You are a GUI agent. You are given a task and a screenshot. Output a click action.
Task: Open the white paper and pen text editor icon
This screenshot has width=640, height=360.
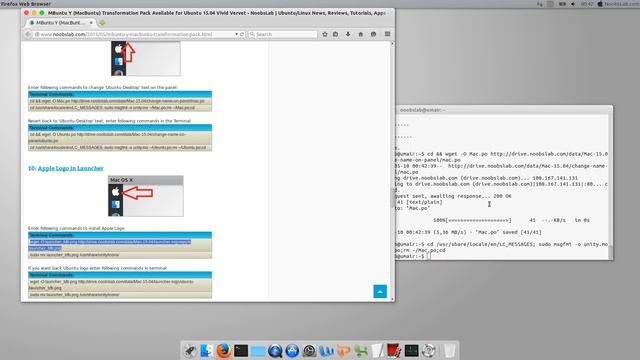(x=378, y=351)
